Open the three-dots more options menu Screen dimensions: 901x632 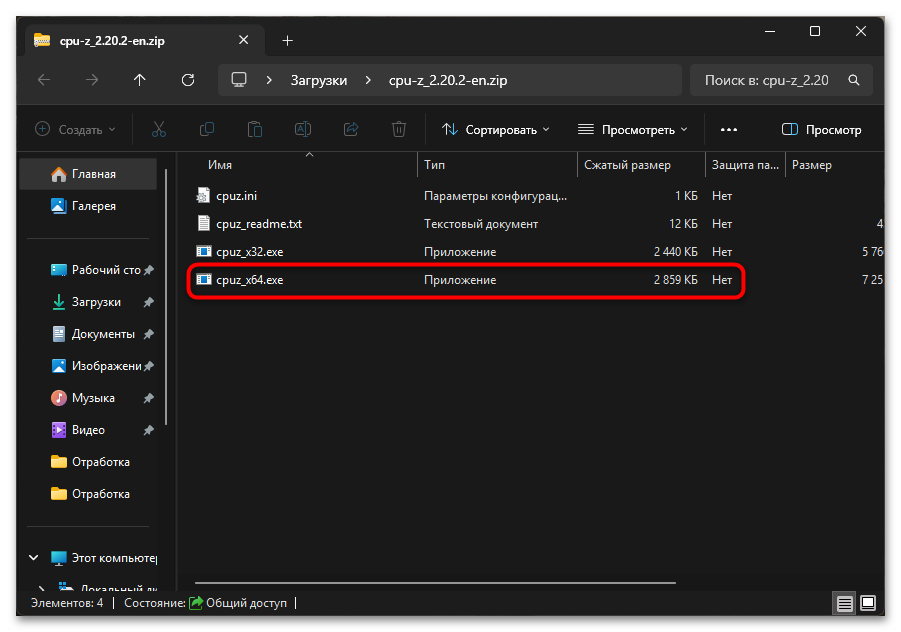coord(729,129)
